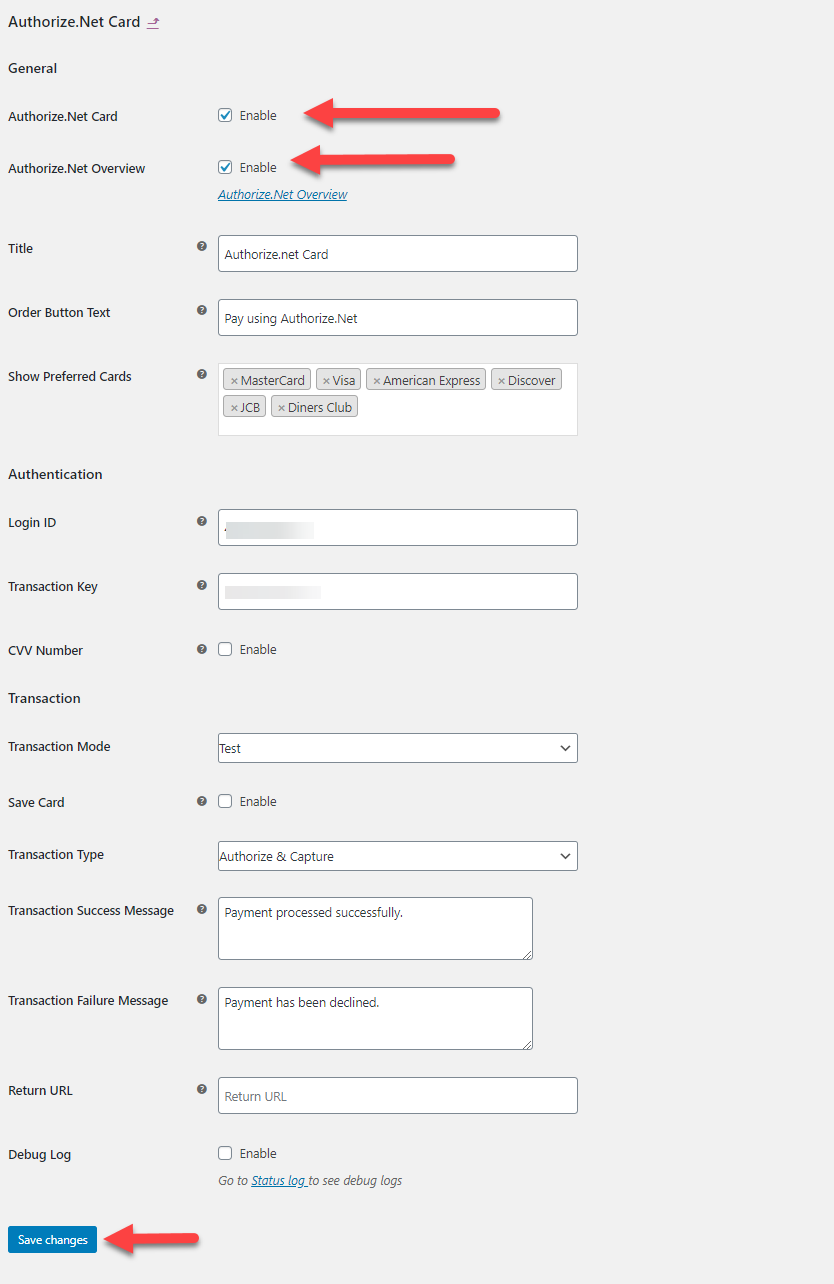Uncheck Enable for Authorize.Net Card

[225, 115]
